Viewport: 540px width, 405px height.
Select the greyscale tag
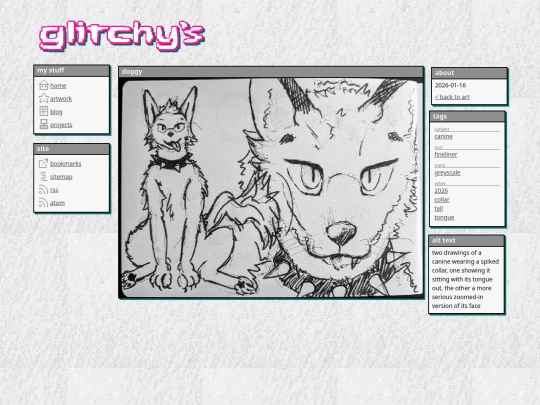[x=447, y=173]
